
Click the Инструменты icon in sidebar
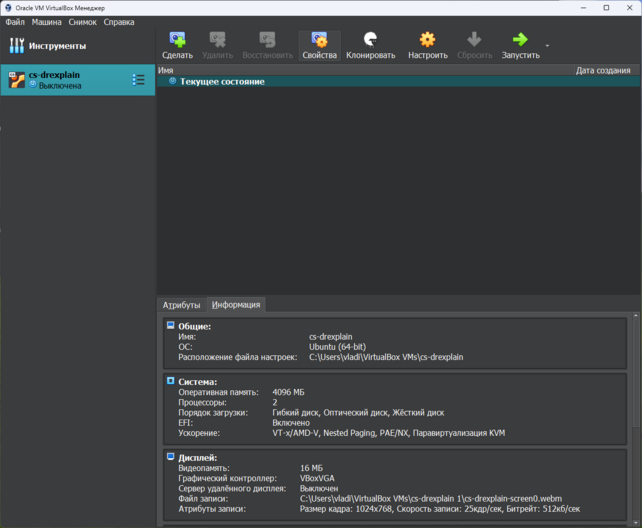click(x=17, y=46)
